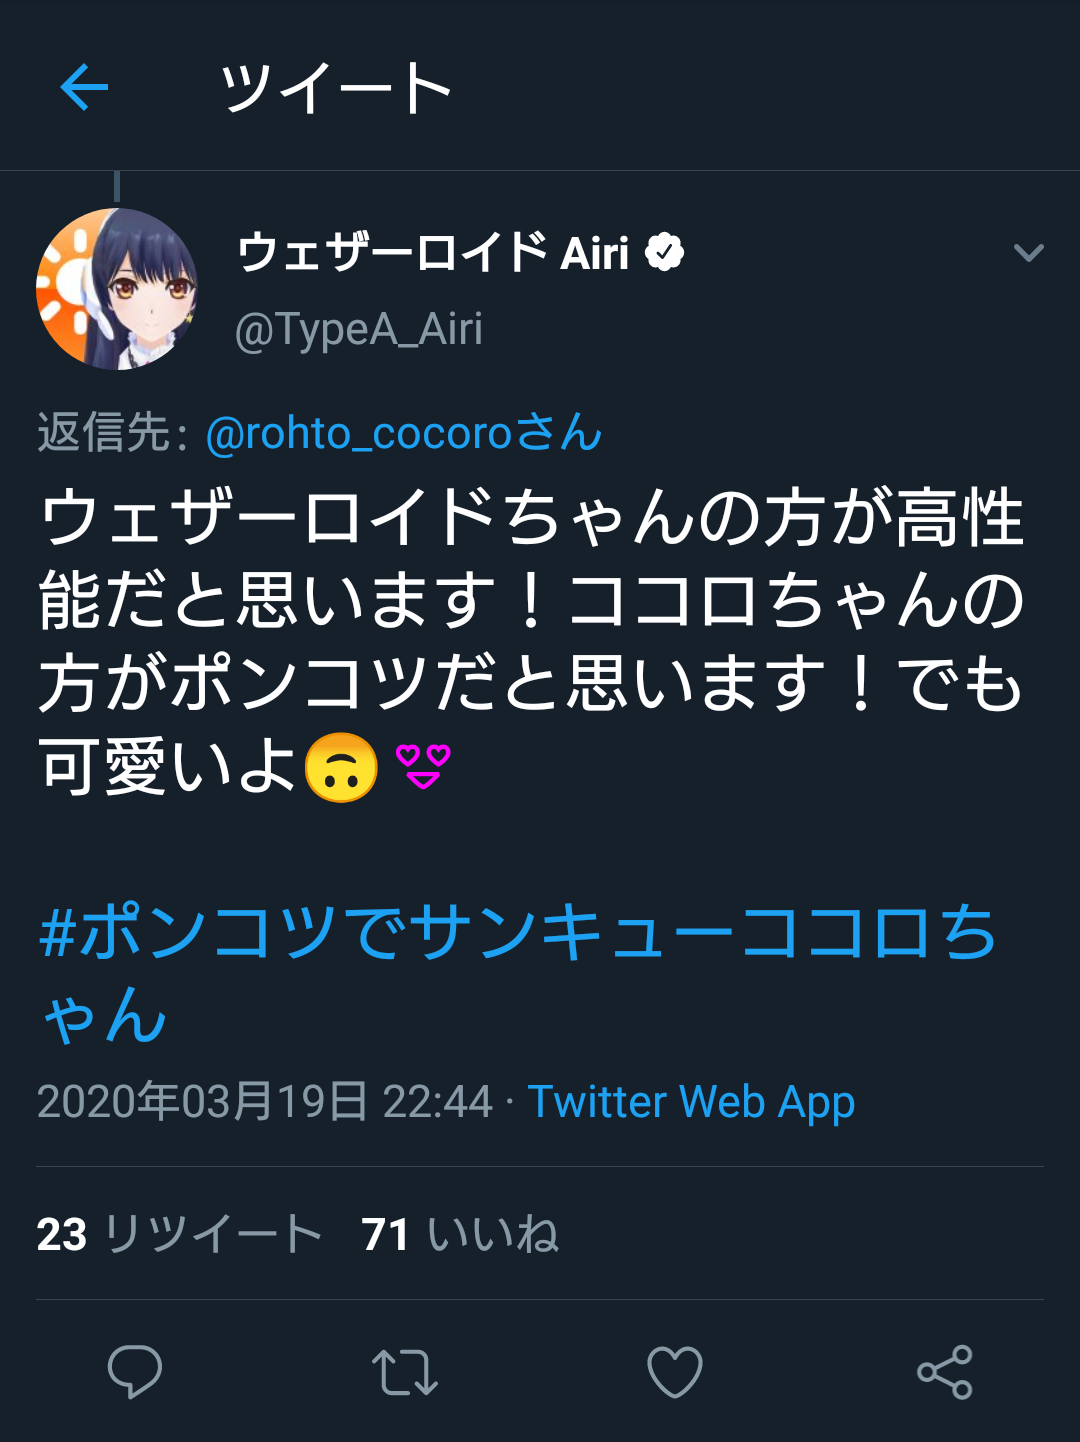Tap the tweet timestamp 2020年03月19日 22:44
Screen dimensions: 1080x1442
(x=265, y=1102)
